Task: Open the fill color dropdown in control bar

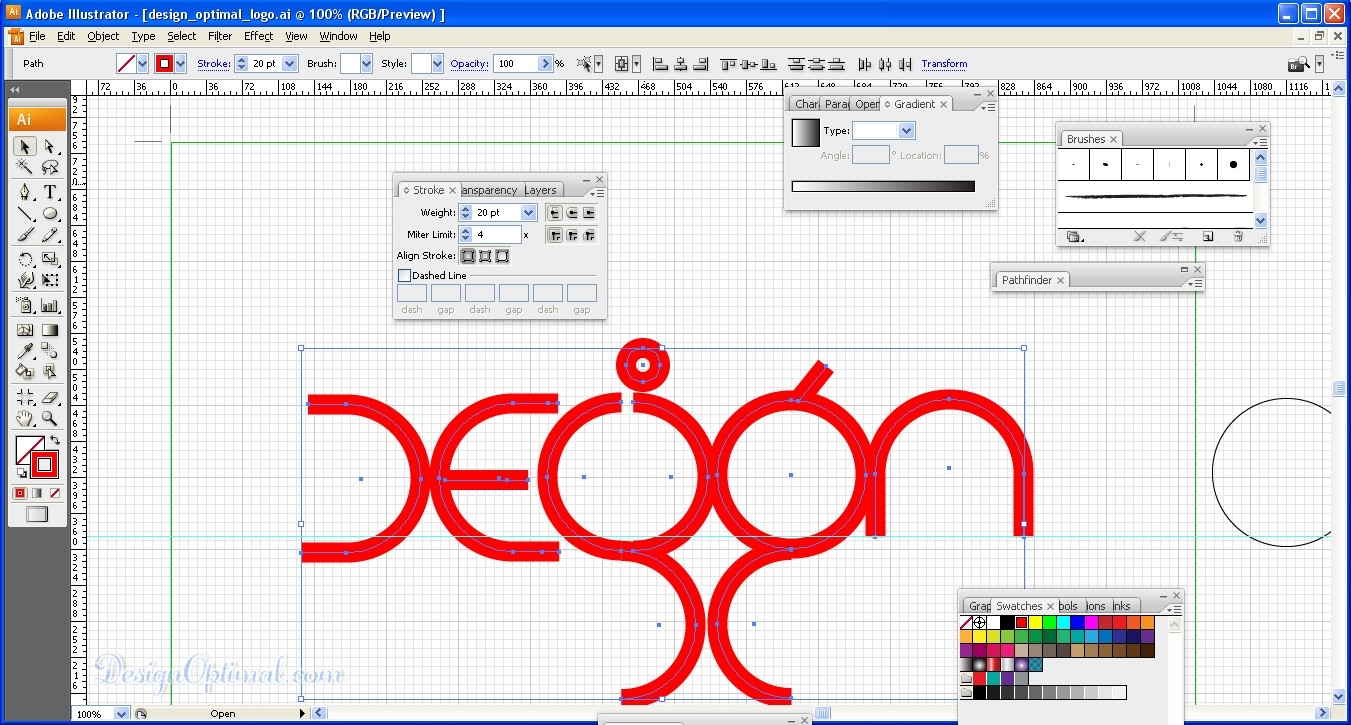Action: pos(142,63)
